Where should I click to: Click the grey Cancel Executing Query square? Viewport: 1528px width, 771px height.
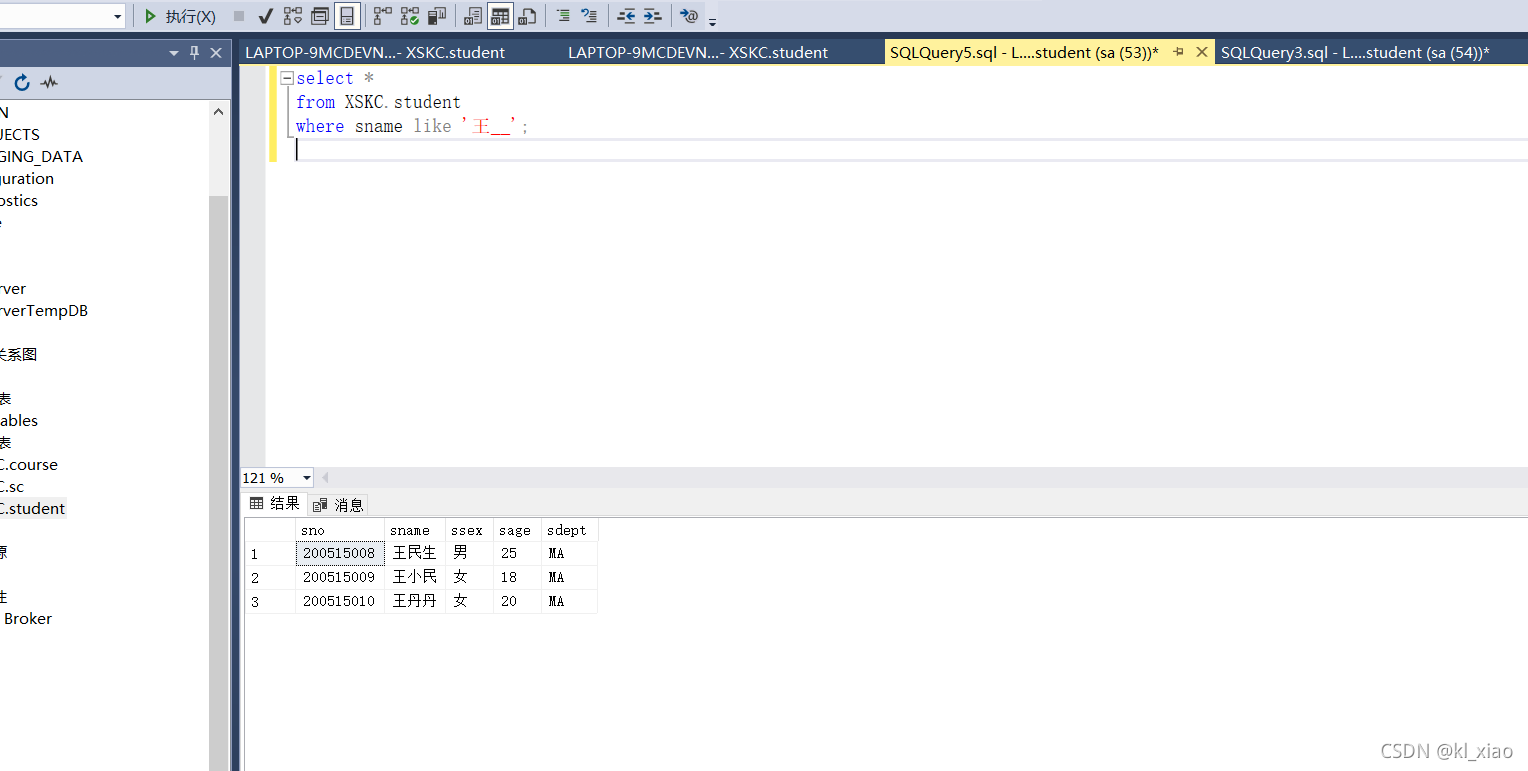pyautogui.click(x=239, y=16)
